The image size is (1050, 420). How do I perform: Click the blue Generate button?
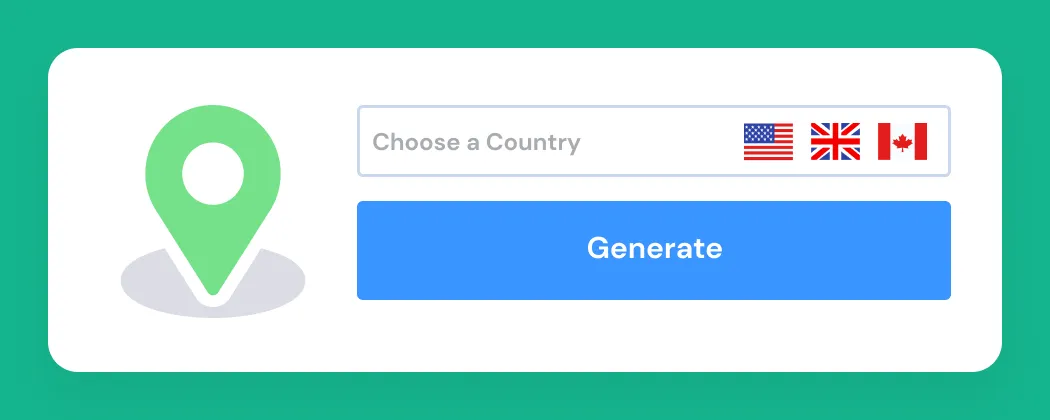(x=654, y=251)
